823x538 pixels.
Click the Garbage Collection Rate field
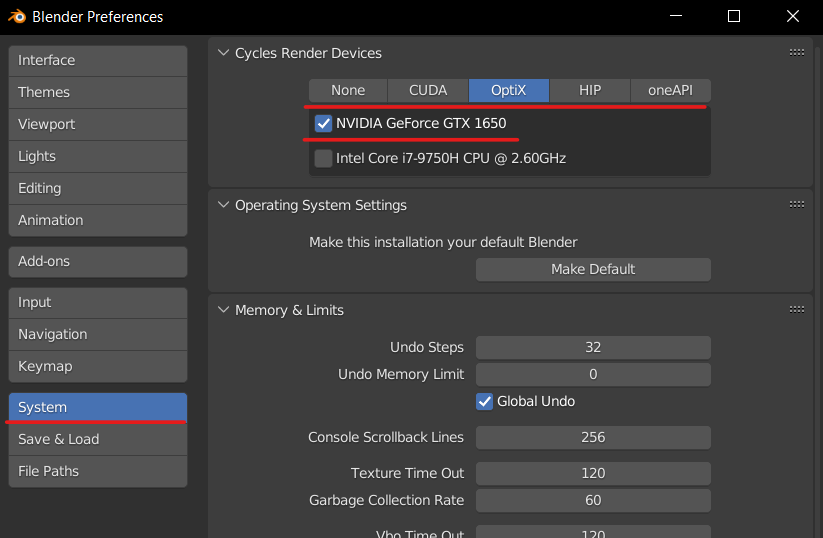coord(593,500)
